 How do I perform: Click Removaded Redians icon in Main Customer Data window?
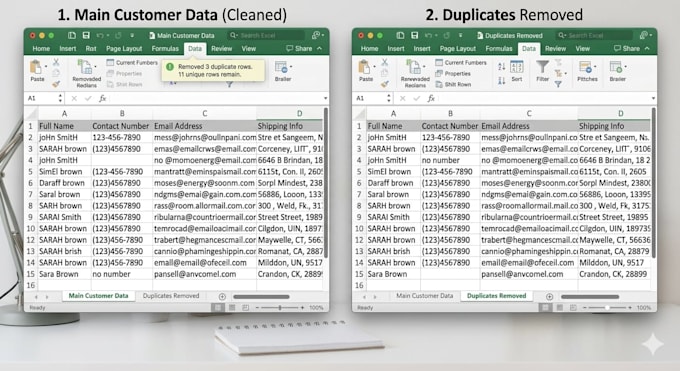pos(85,67)
